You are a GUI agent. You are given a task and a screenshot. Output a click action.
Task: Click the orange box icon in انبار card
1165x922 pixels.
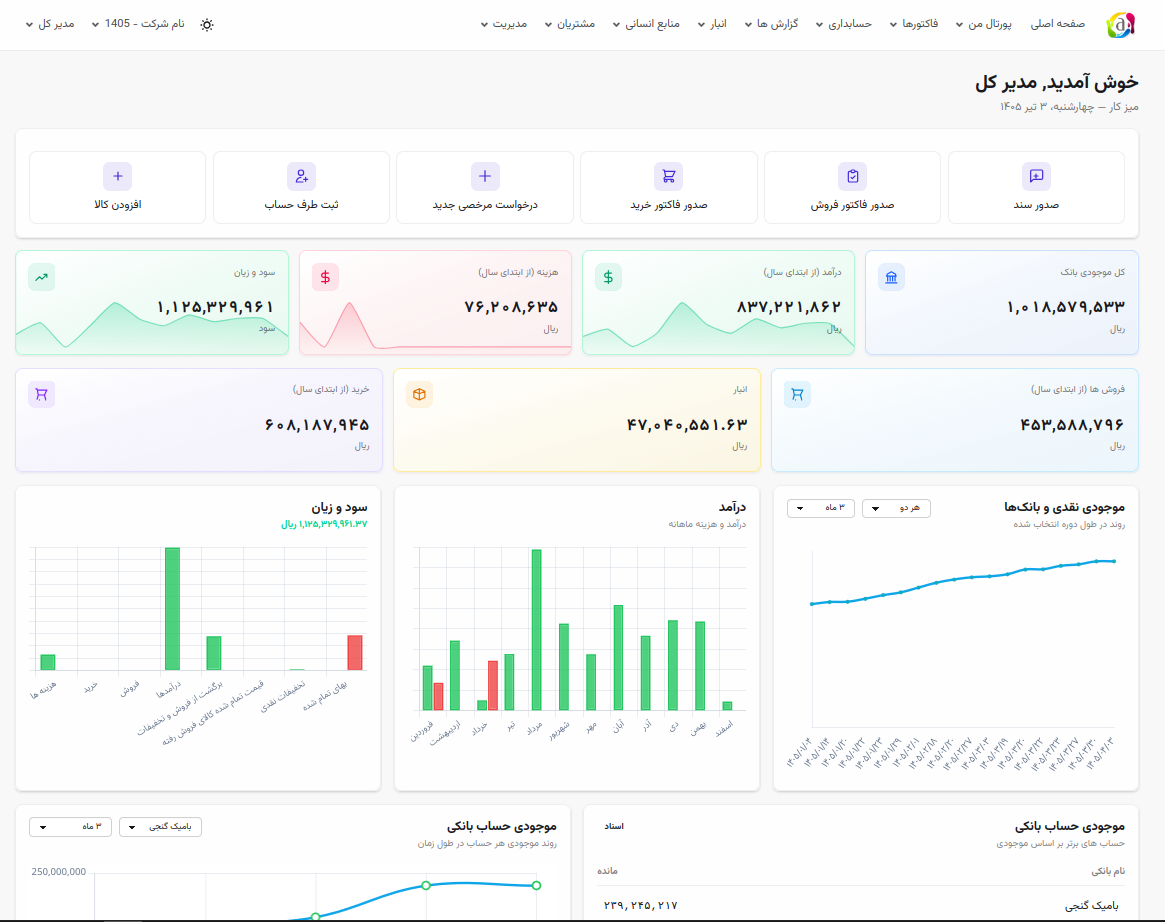point(419,395)
